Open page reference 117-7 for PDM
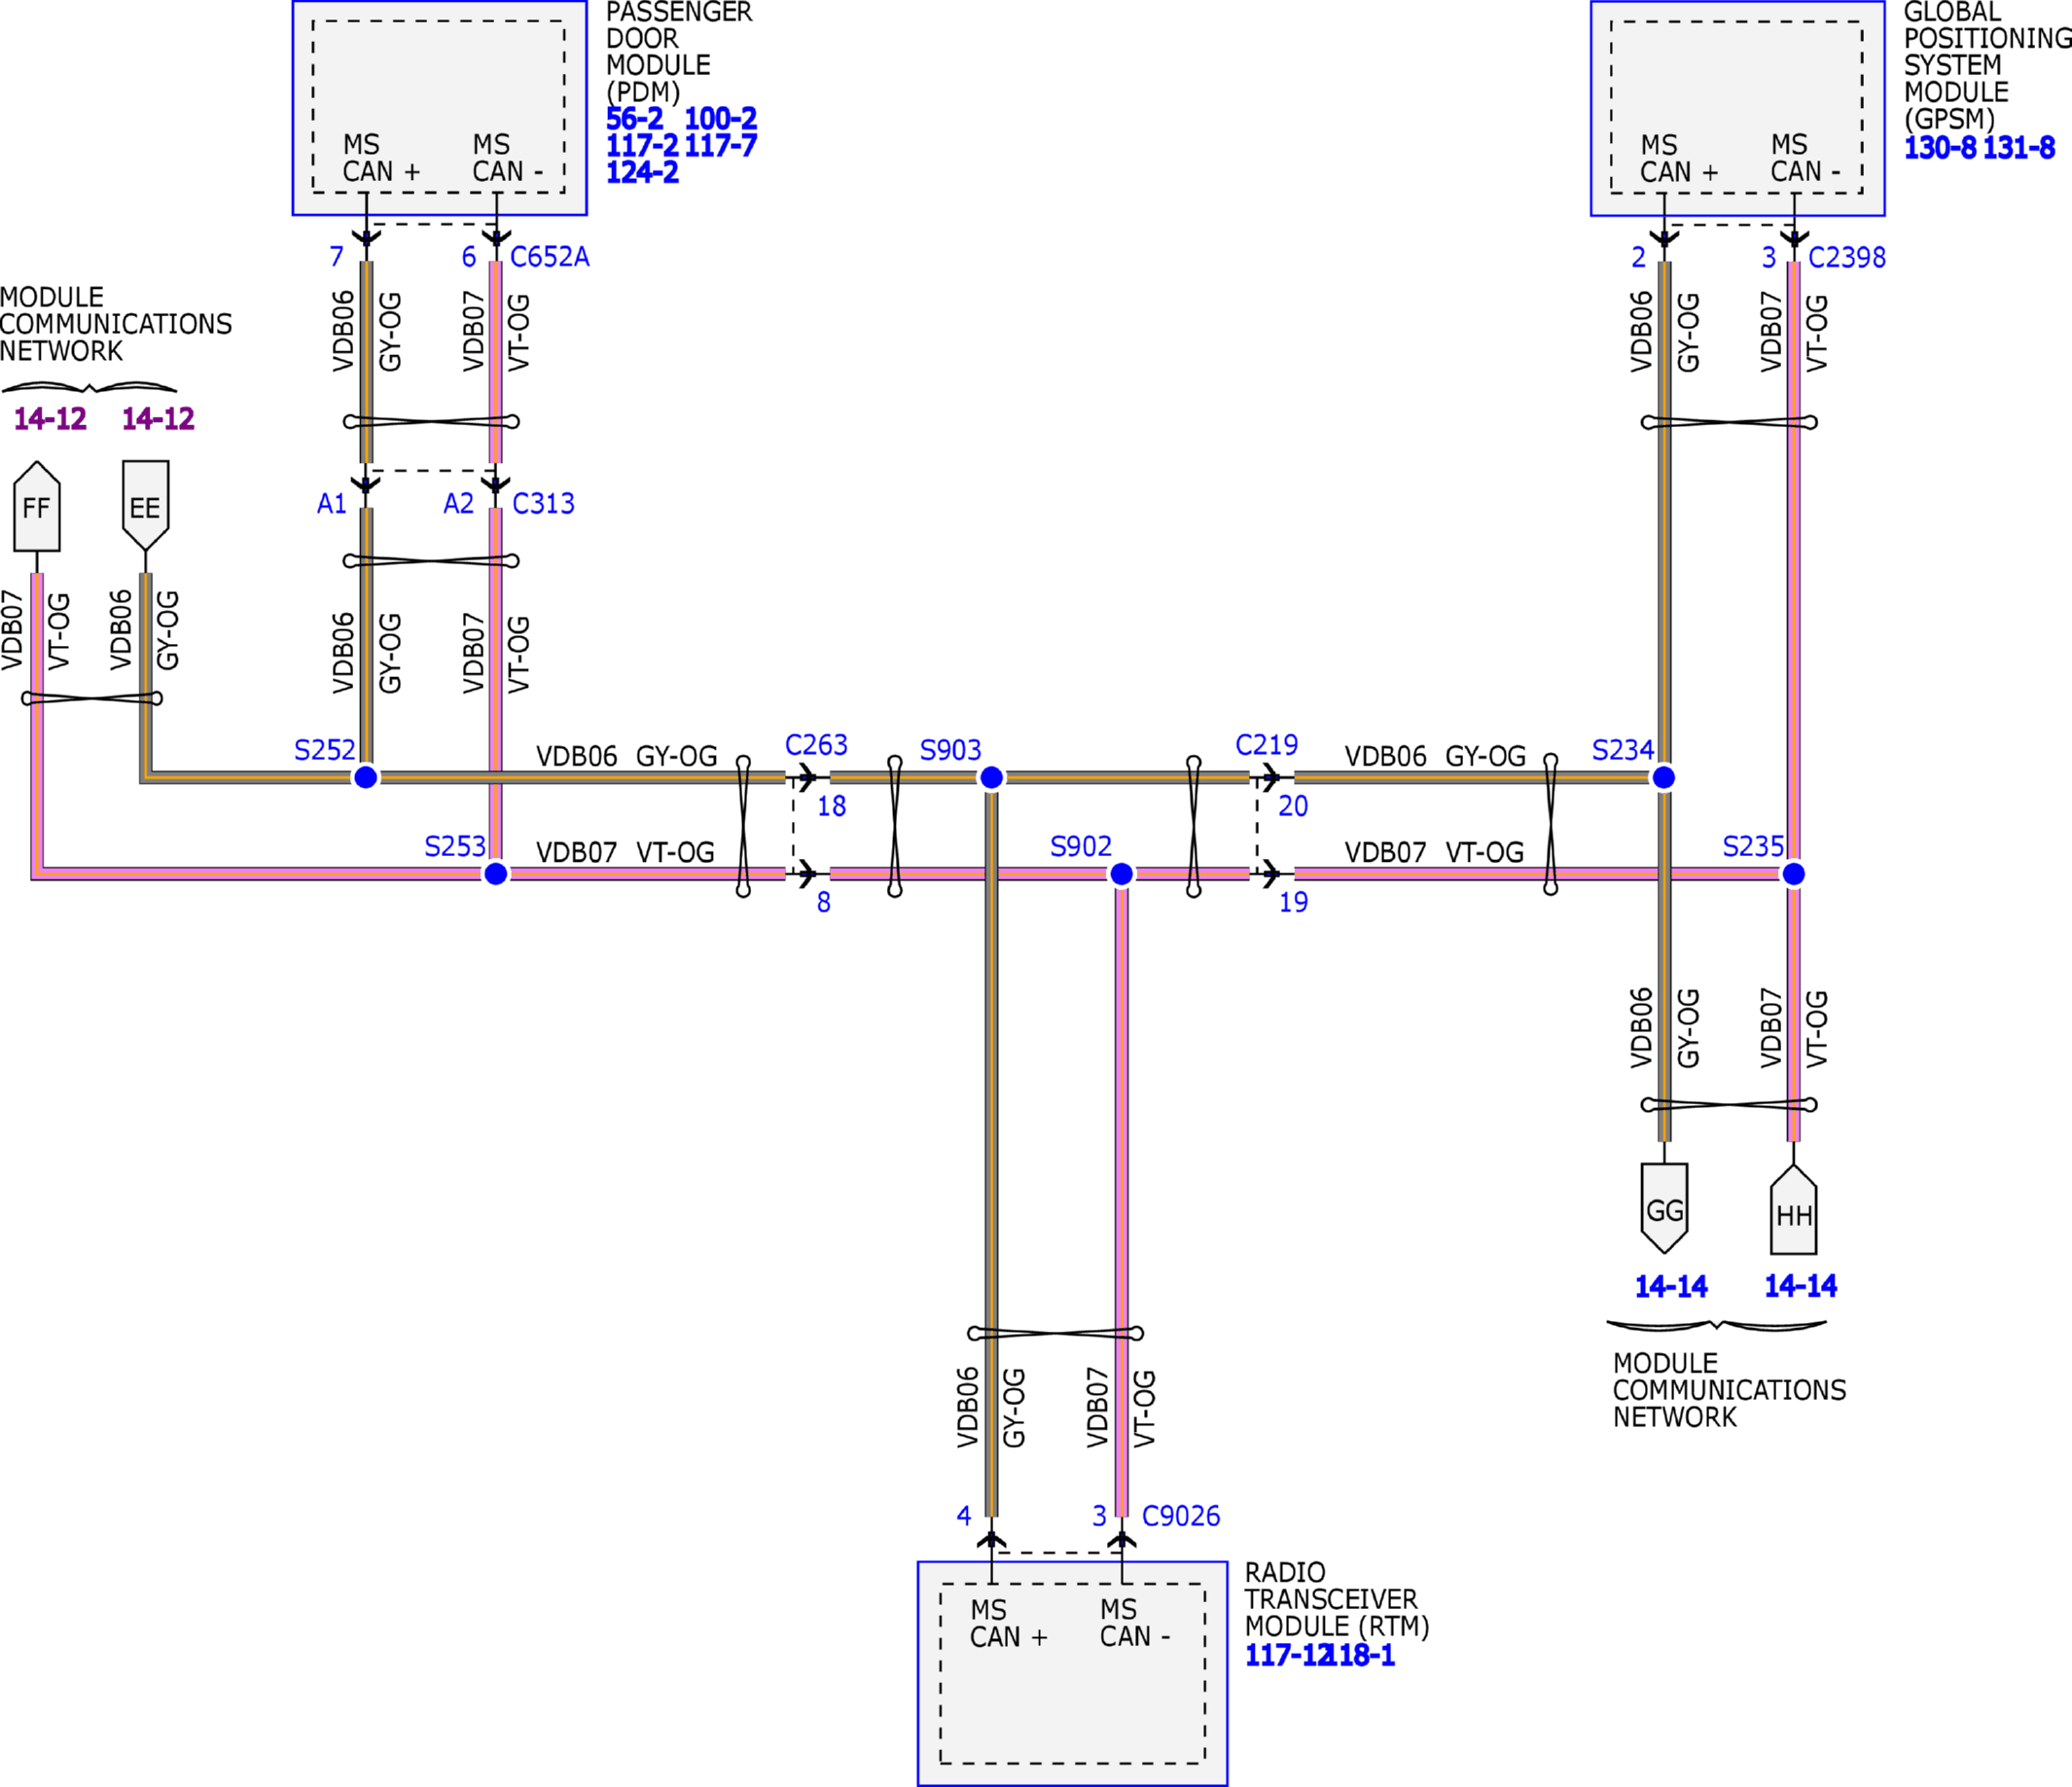Viewport: 2072px width, 1787px height. point(720,146)
